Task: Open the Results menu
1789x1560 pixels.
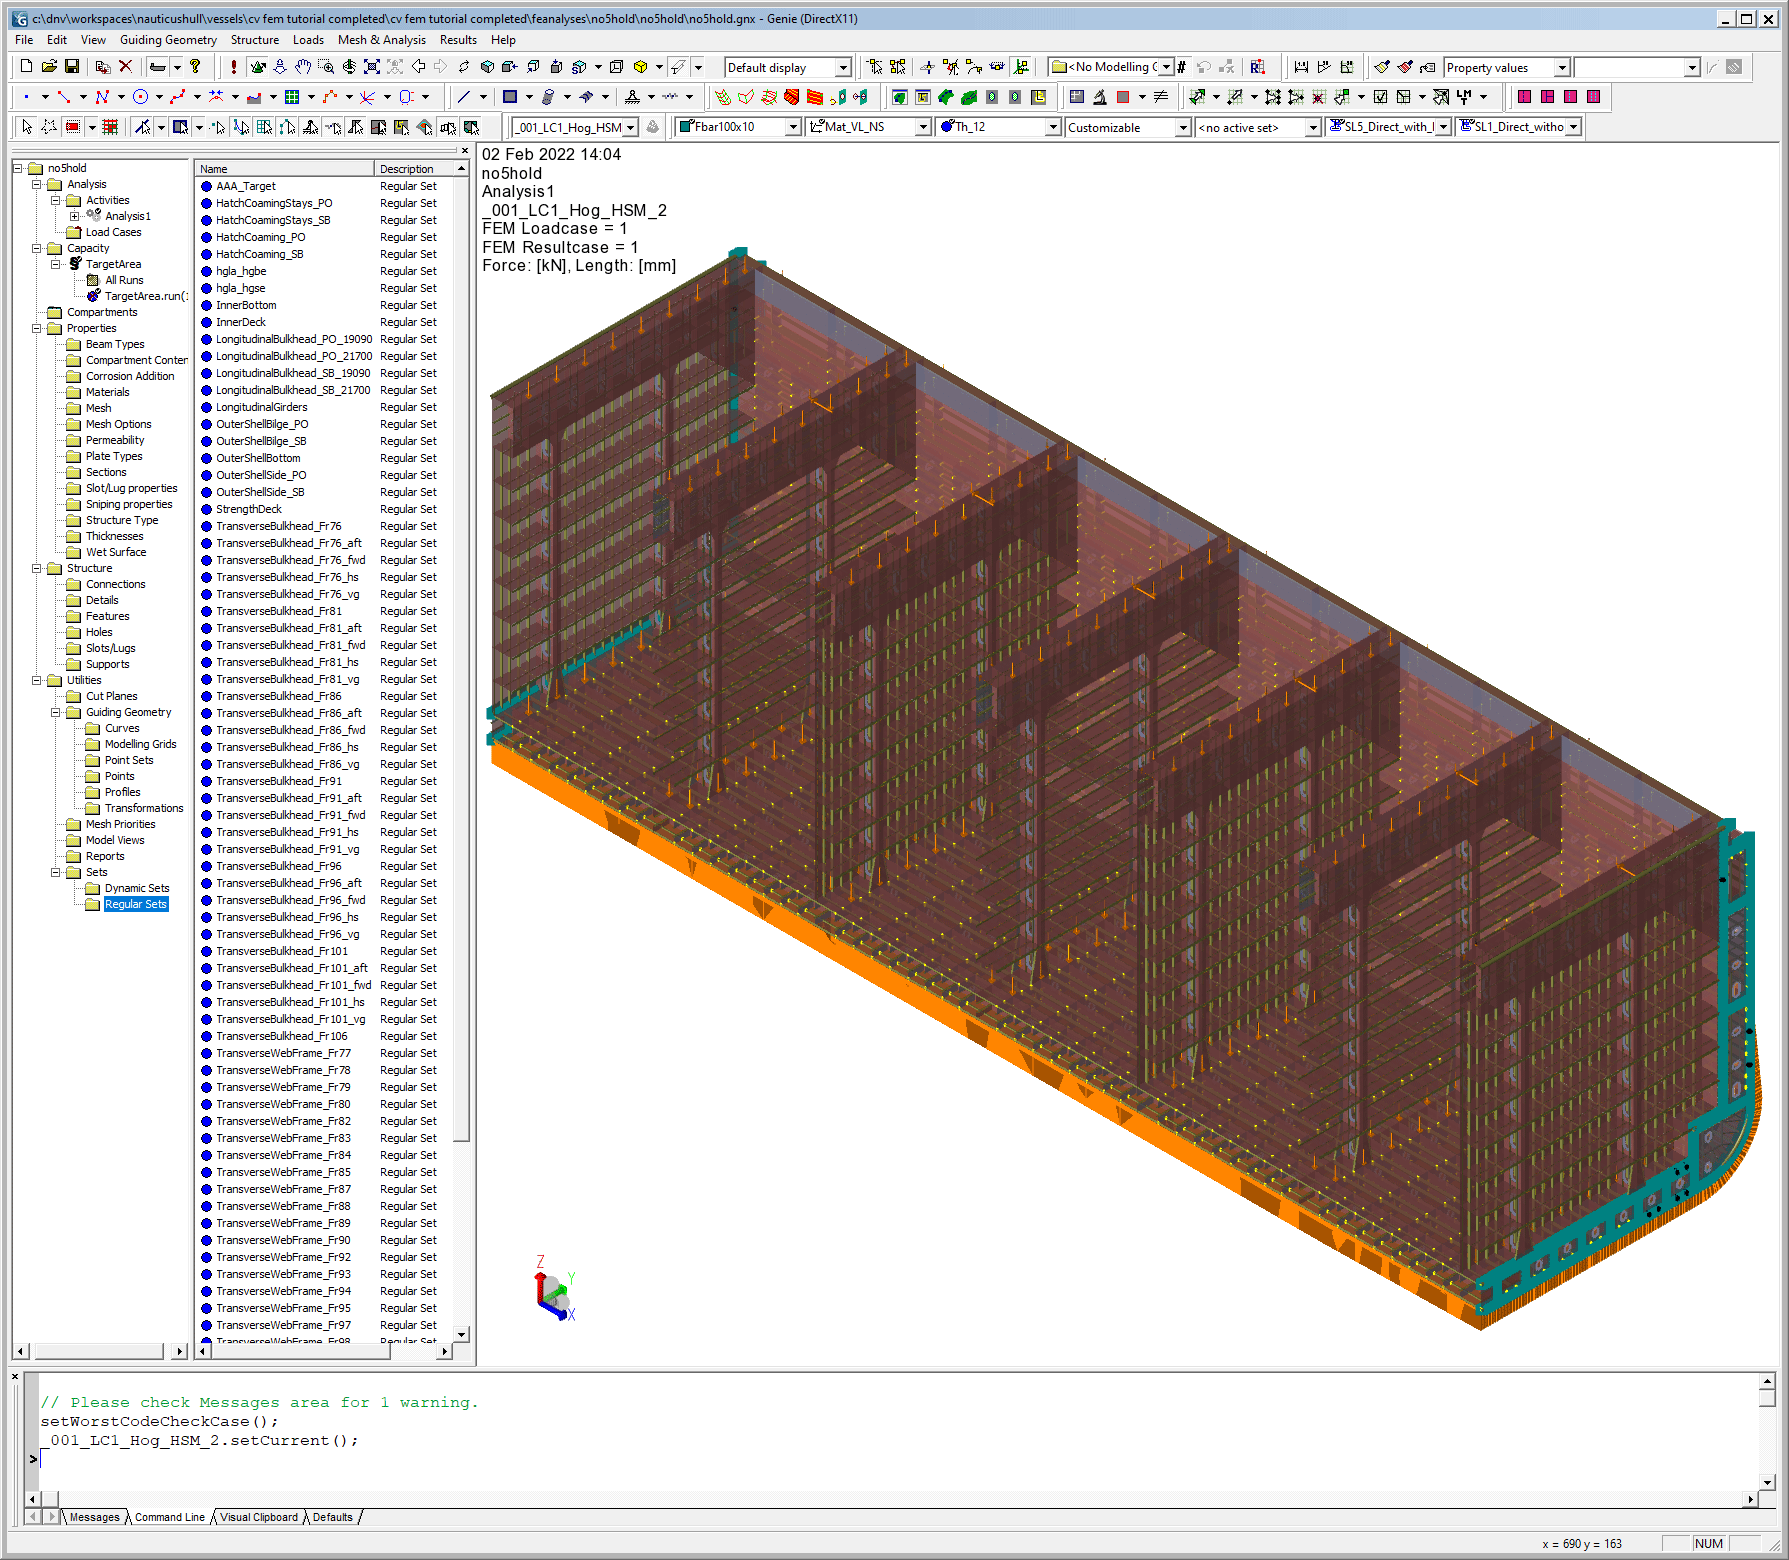Action: click(458, 40)
